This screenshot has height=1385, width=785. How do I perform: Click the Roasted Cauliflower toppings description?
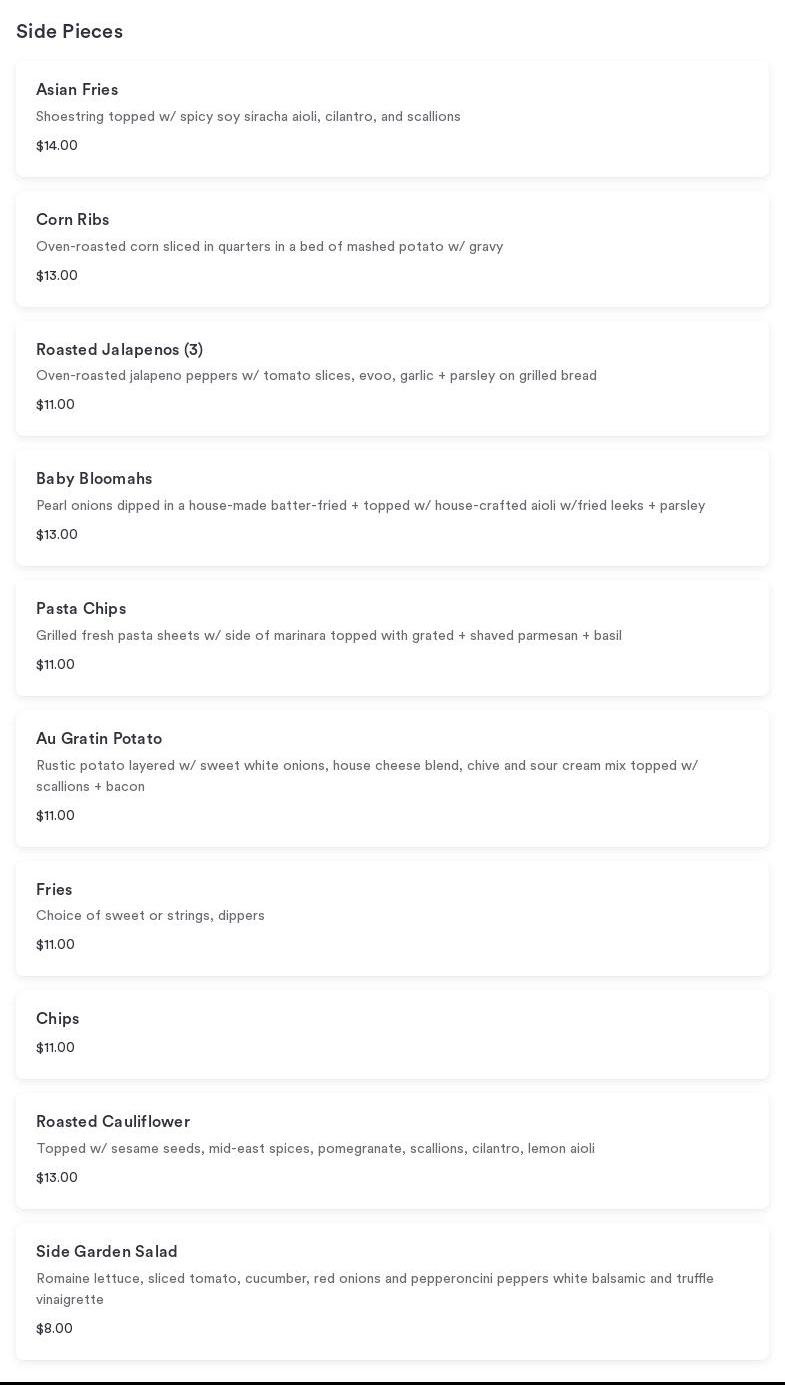[x=315, y=1149]
